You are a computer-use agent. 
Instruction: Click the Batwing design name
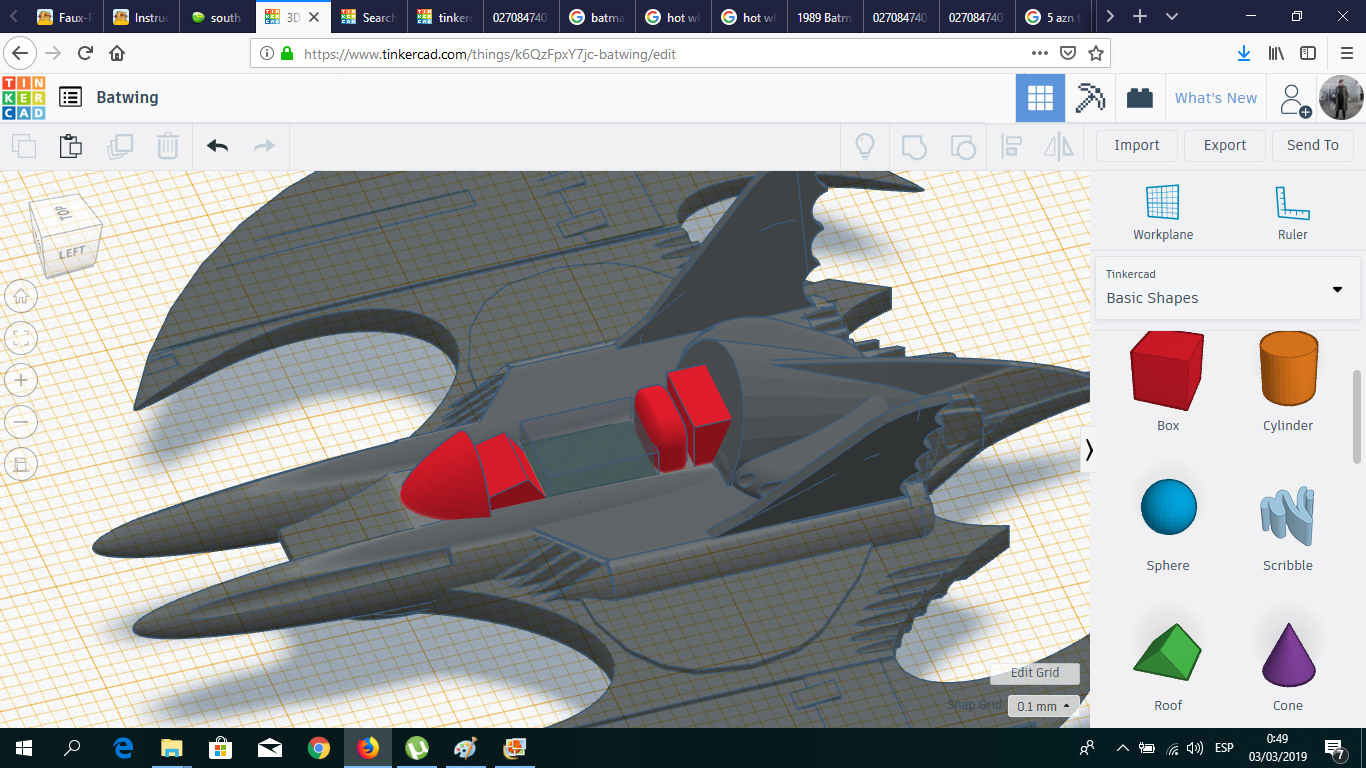127,97
